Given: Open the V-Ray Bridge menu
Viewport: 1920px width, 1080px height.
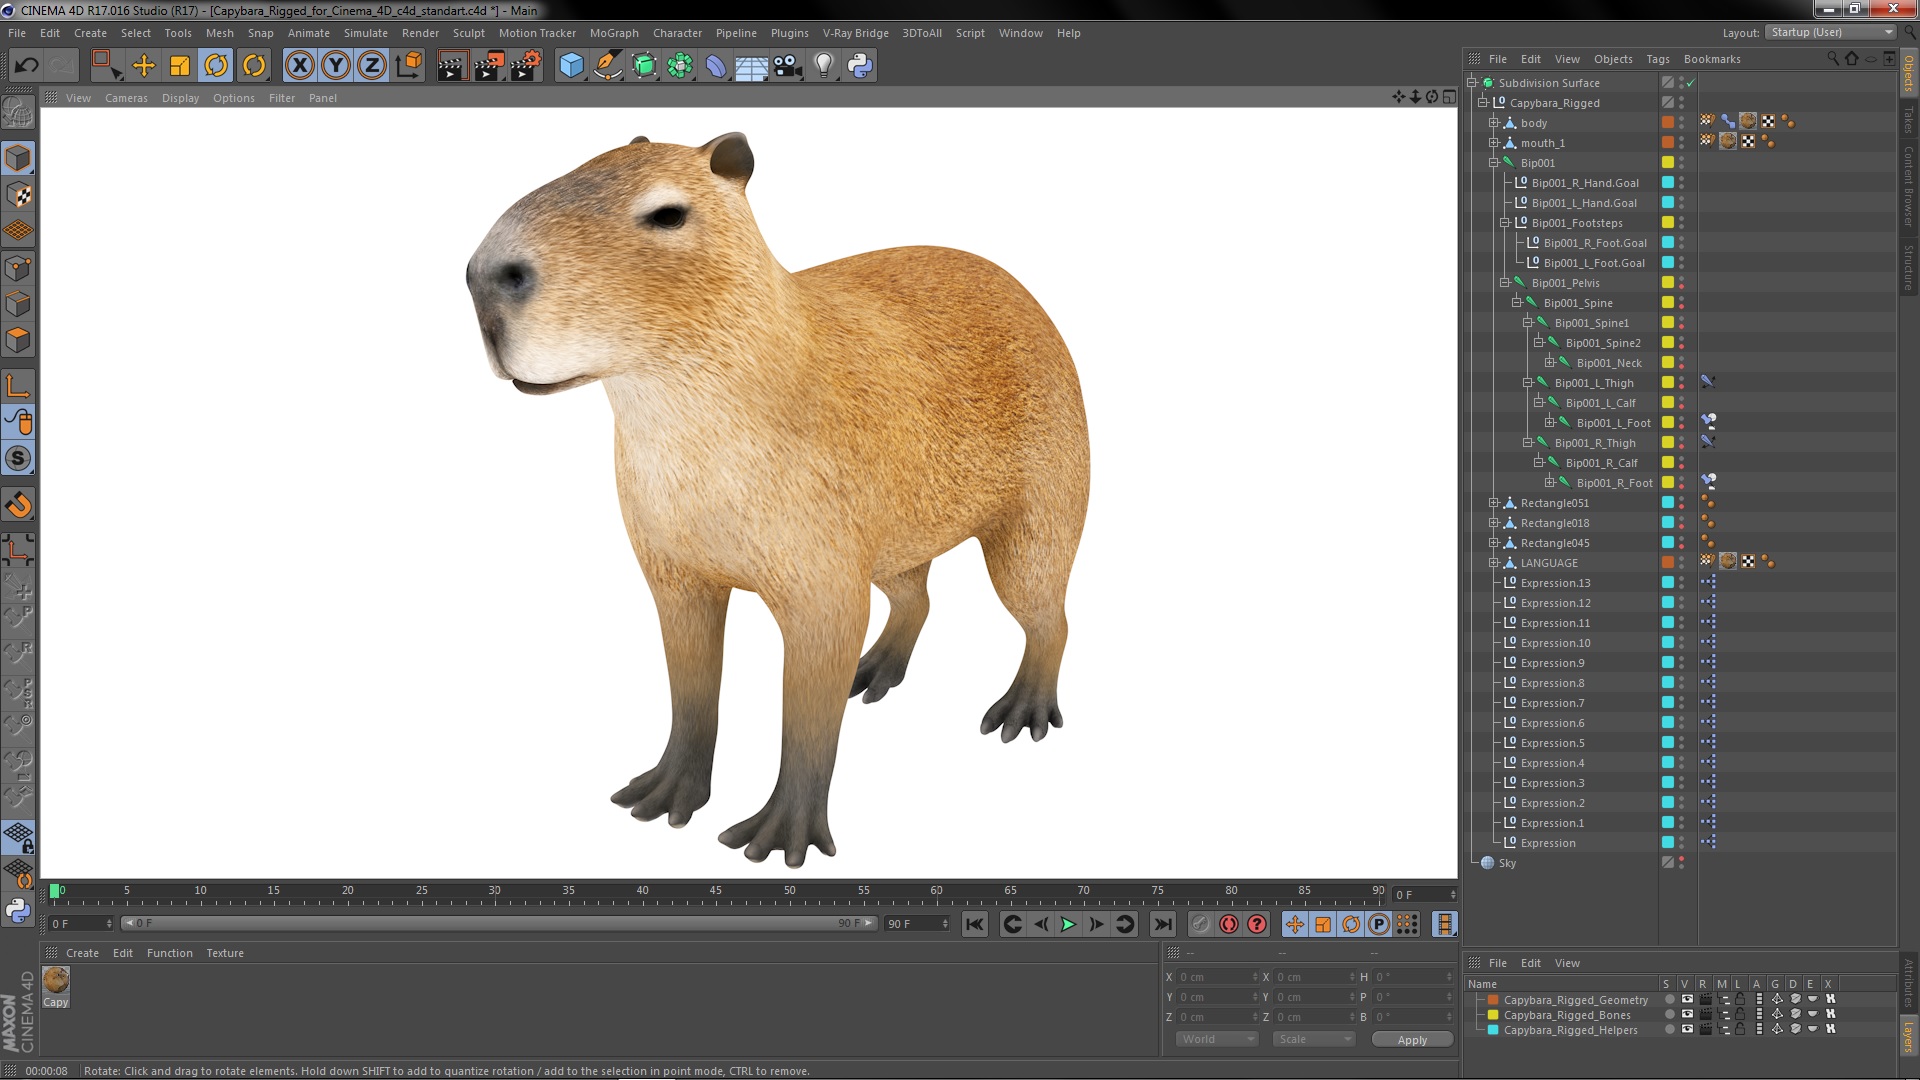Looking at the screenshot, I should click(x=855, y=33).
